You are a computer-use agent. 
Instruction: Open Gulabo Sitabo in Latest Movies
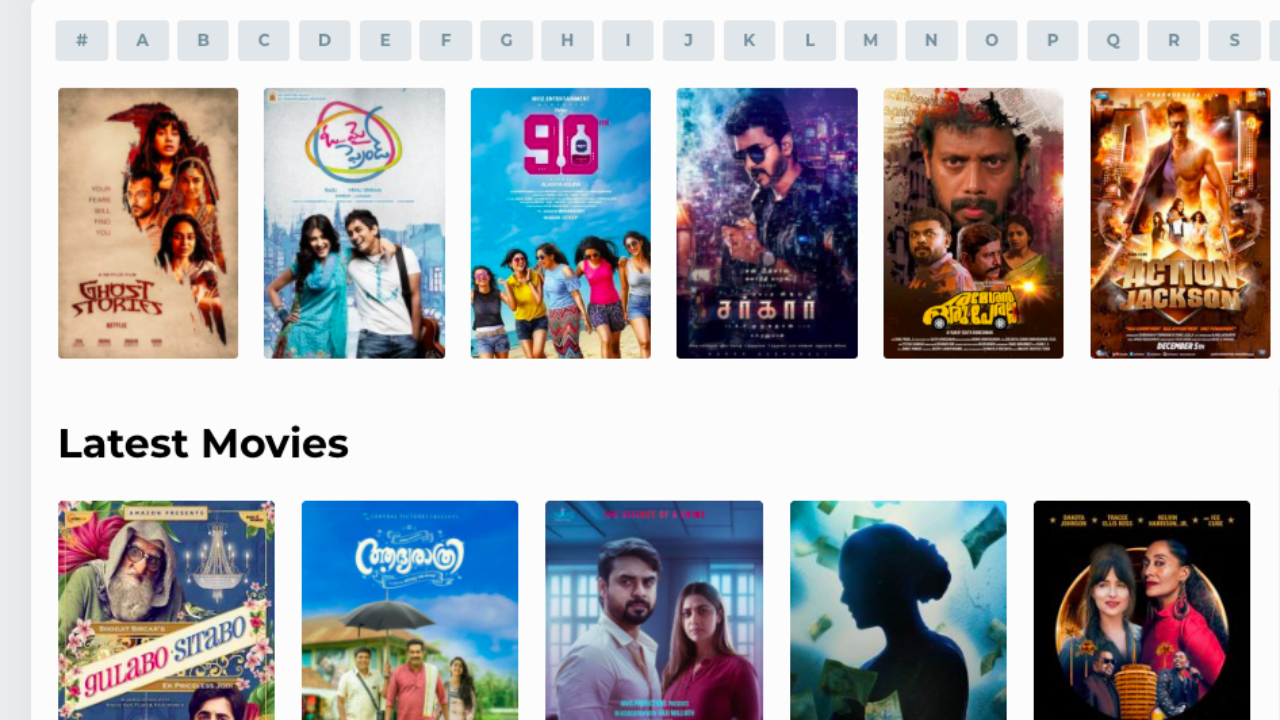click(x=166, y=610)
